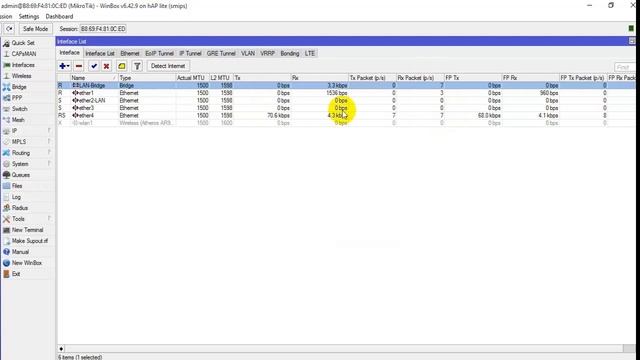Sort by the Name column header
Image resolution: width=640 pixels, height=360 pixels.
pos(94,78)
